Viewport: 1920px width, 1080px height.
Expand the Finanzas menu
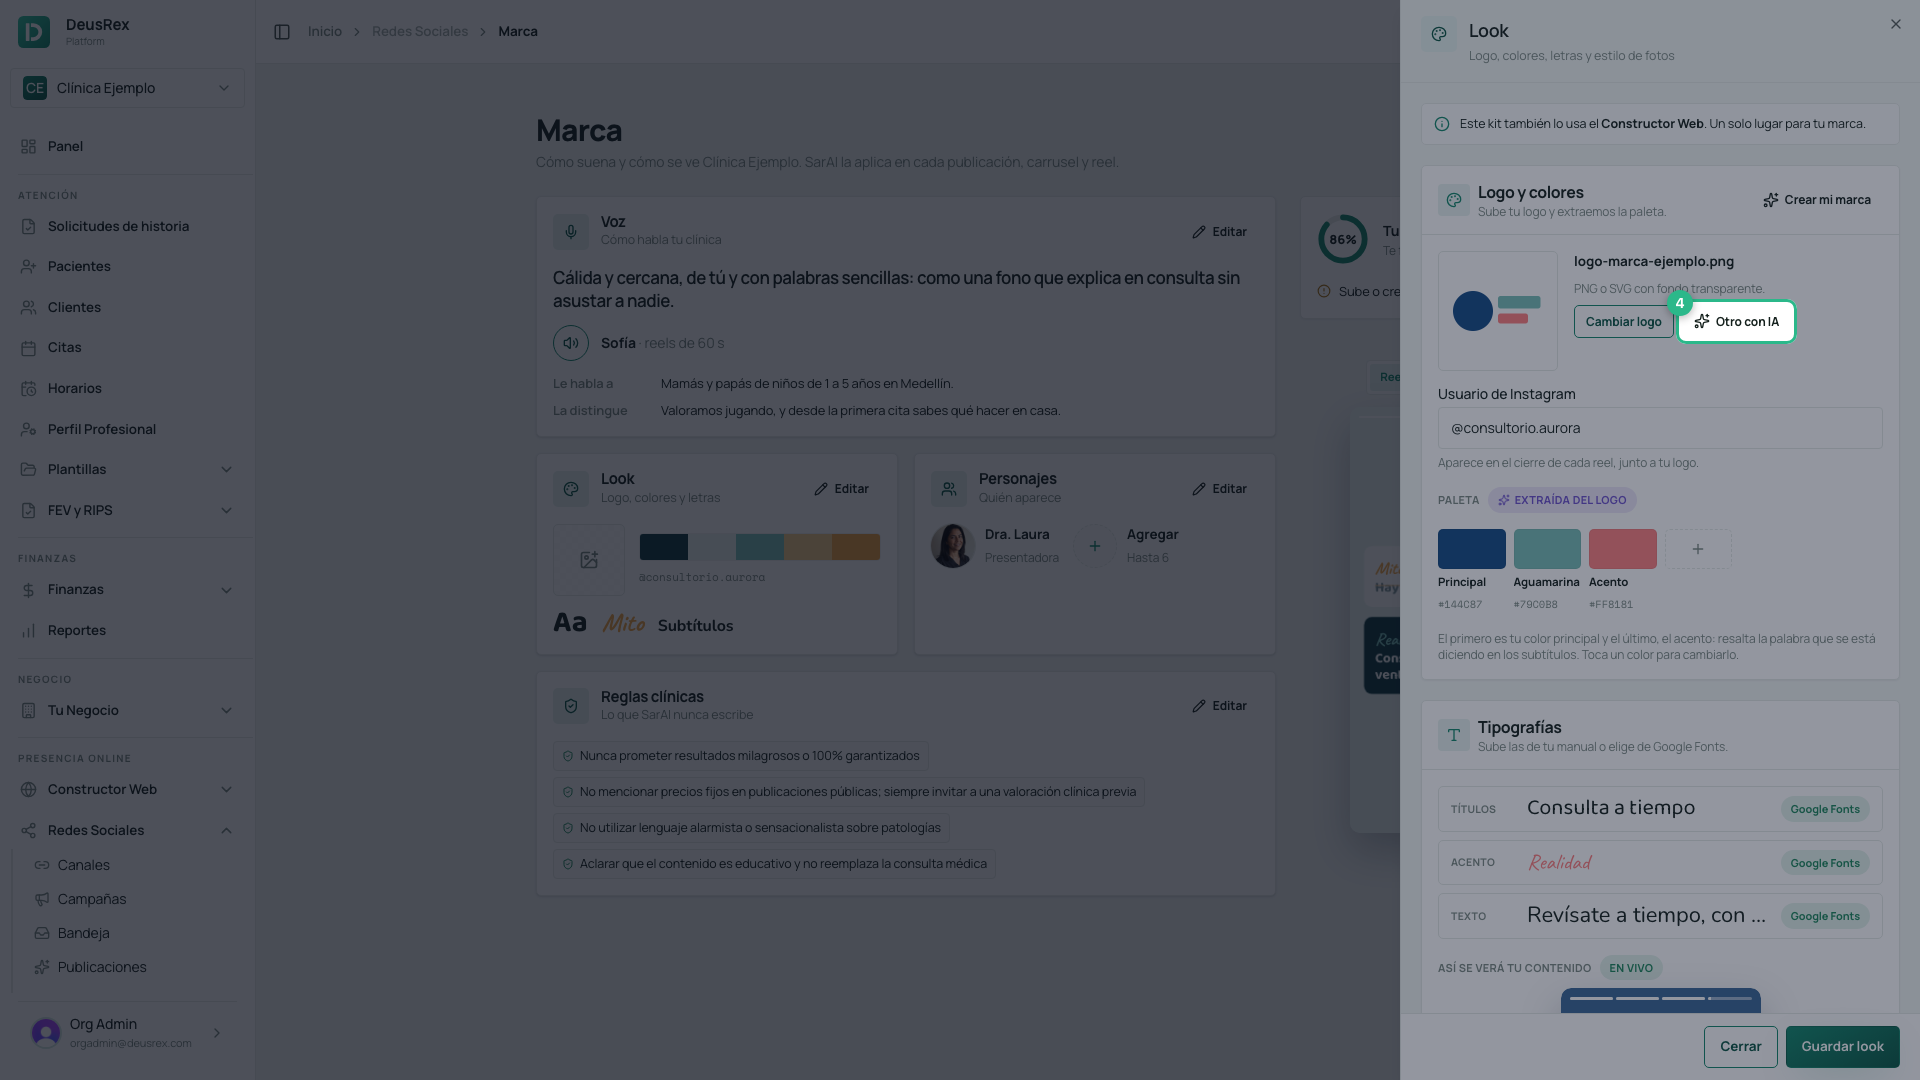127,589
